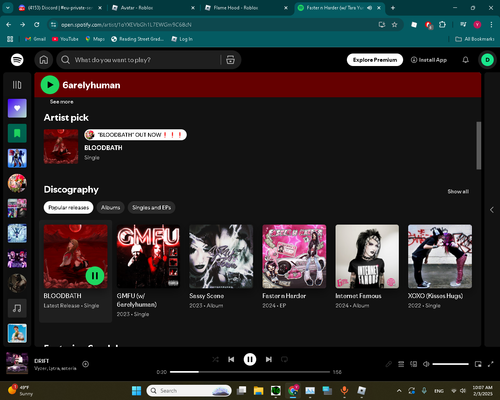Click Show all for Discography
This screenshot has height=400, width=500.
click(x=458, y=191)
